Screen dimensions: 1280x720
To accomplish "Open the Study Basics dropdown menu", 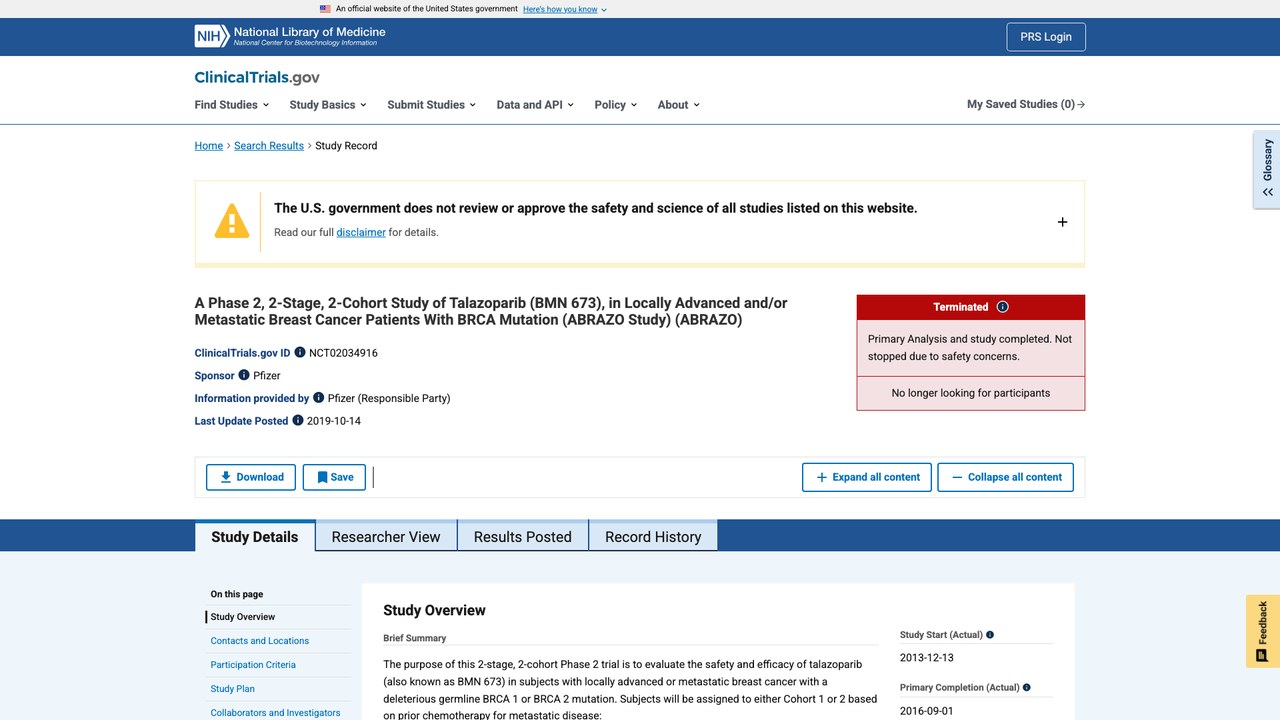I will click(328, 105).
